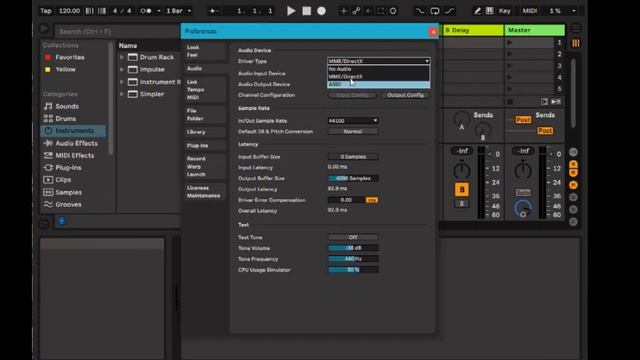Stop playback with the Stop button
Screen dimensions: 640x360
(307, 11)
